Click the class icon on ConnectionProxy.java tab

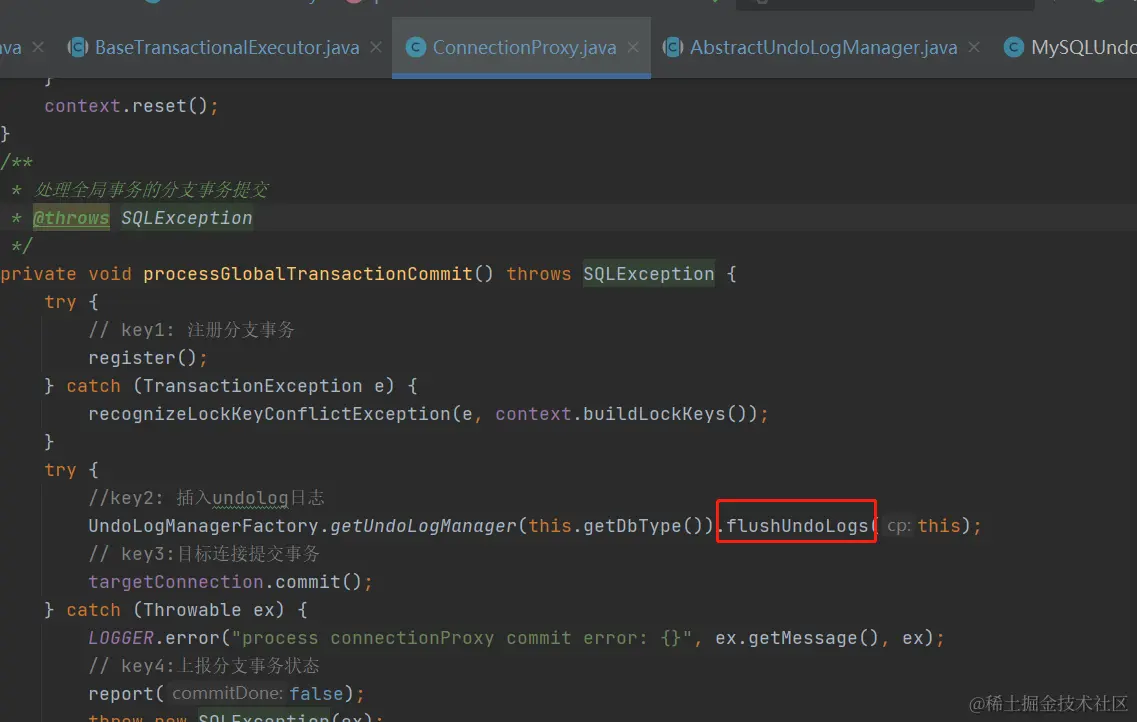[415, 47]
